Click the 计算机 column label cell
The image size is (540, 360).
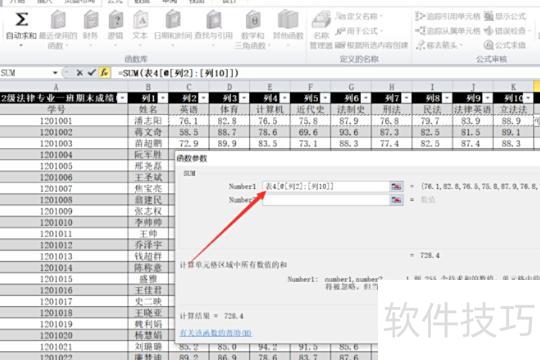point(270,110)
